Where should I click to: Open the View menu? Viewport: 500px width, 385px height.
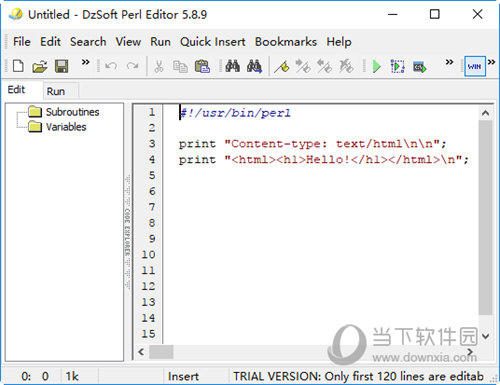(x=128, y=42)
